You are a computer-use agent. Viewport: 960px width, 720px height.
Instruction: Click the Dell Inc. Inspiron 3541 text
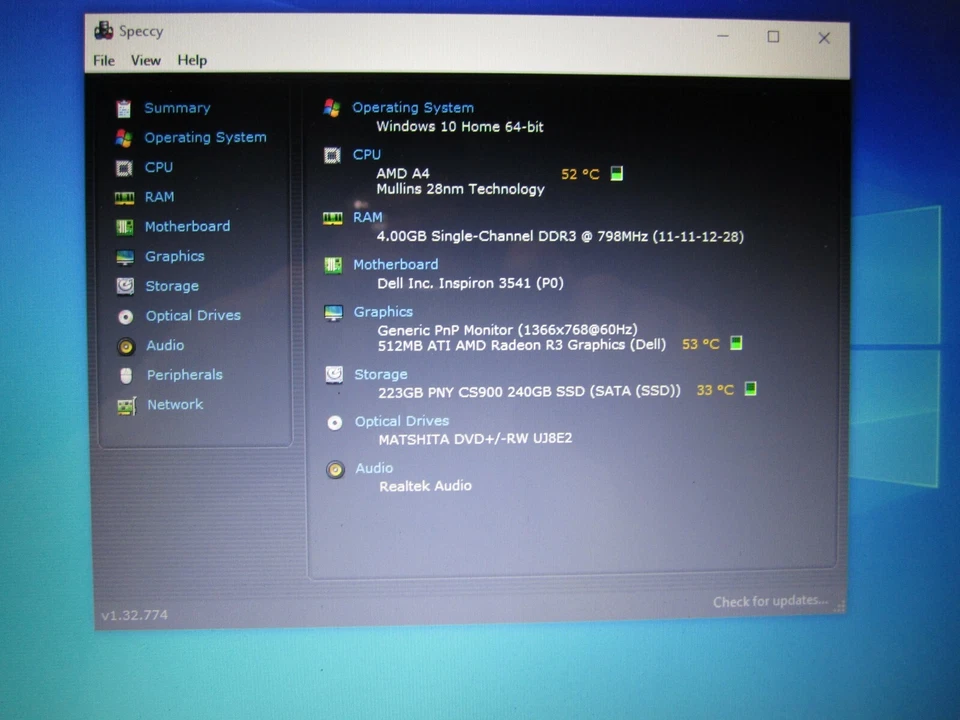coord(470,283)
